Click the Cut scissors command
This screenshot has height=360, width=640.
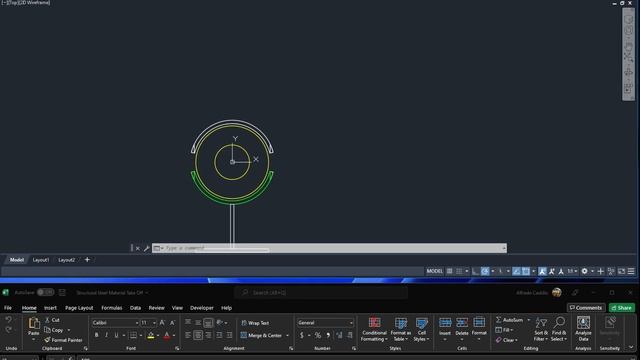coord(52,320)
